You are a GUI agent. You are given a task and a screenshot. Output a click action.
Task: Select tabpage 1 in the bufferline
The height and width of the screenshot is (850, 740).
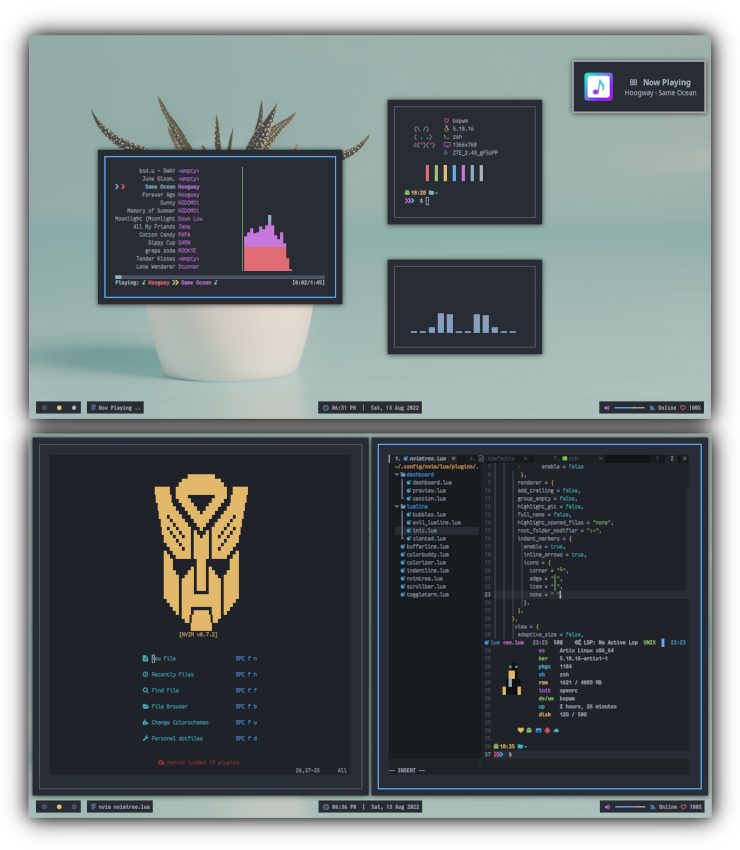pyautogui.click(x=657, y=459)
